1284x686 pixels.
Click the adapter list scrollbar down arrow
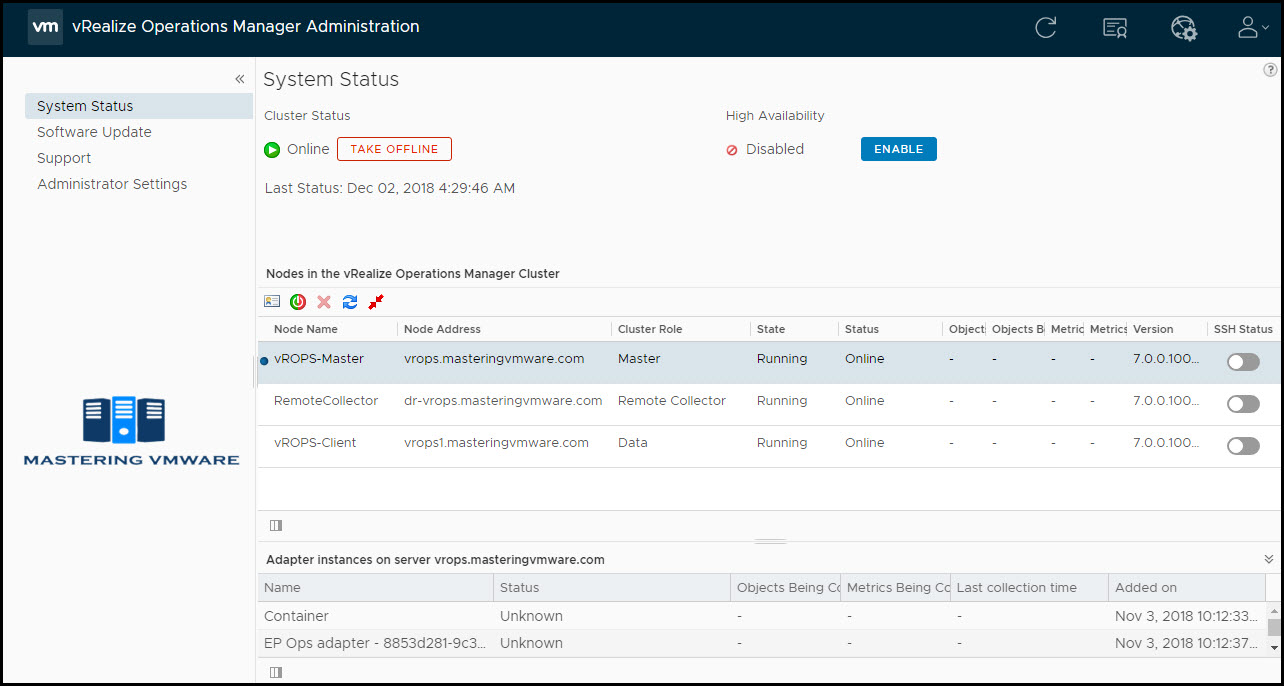(x=1274, y=648)
